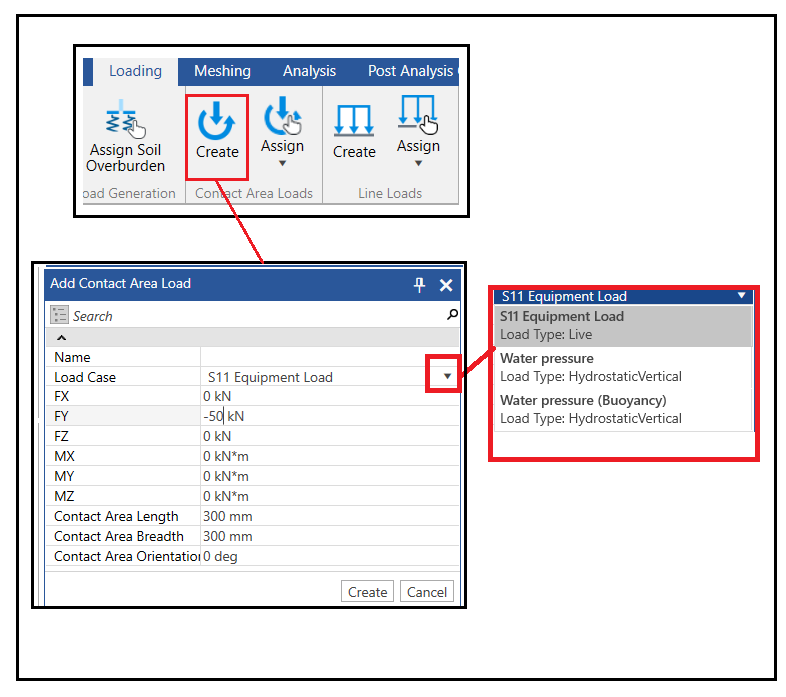
Task: Switch to the Meshing tab
Action: coord(222,71)
